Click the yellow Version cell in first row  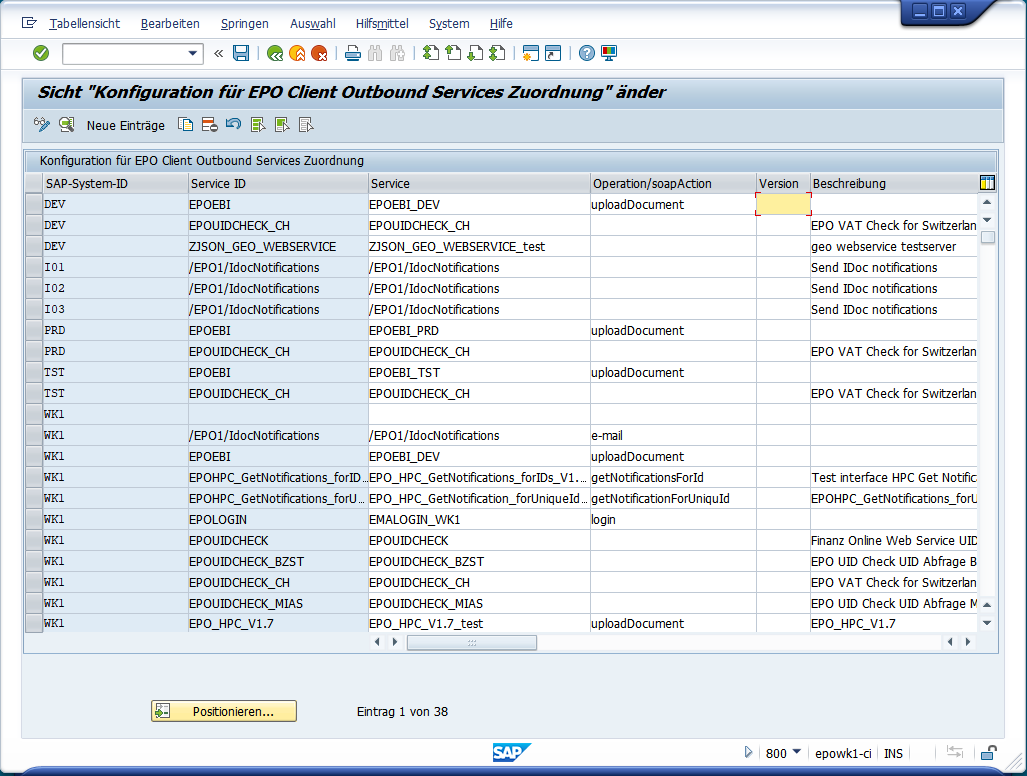click(x=783, y=204)
